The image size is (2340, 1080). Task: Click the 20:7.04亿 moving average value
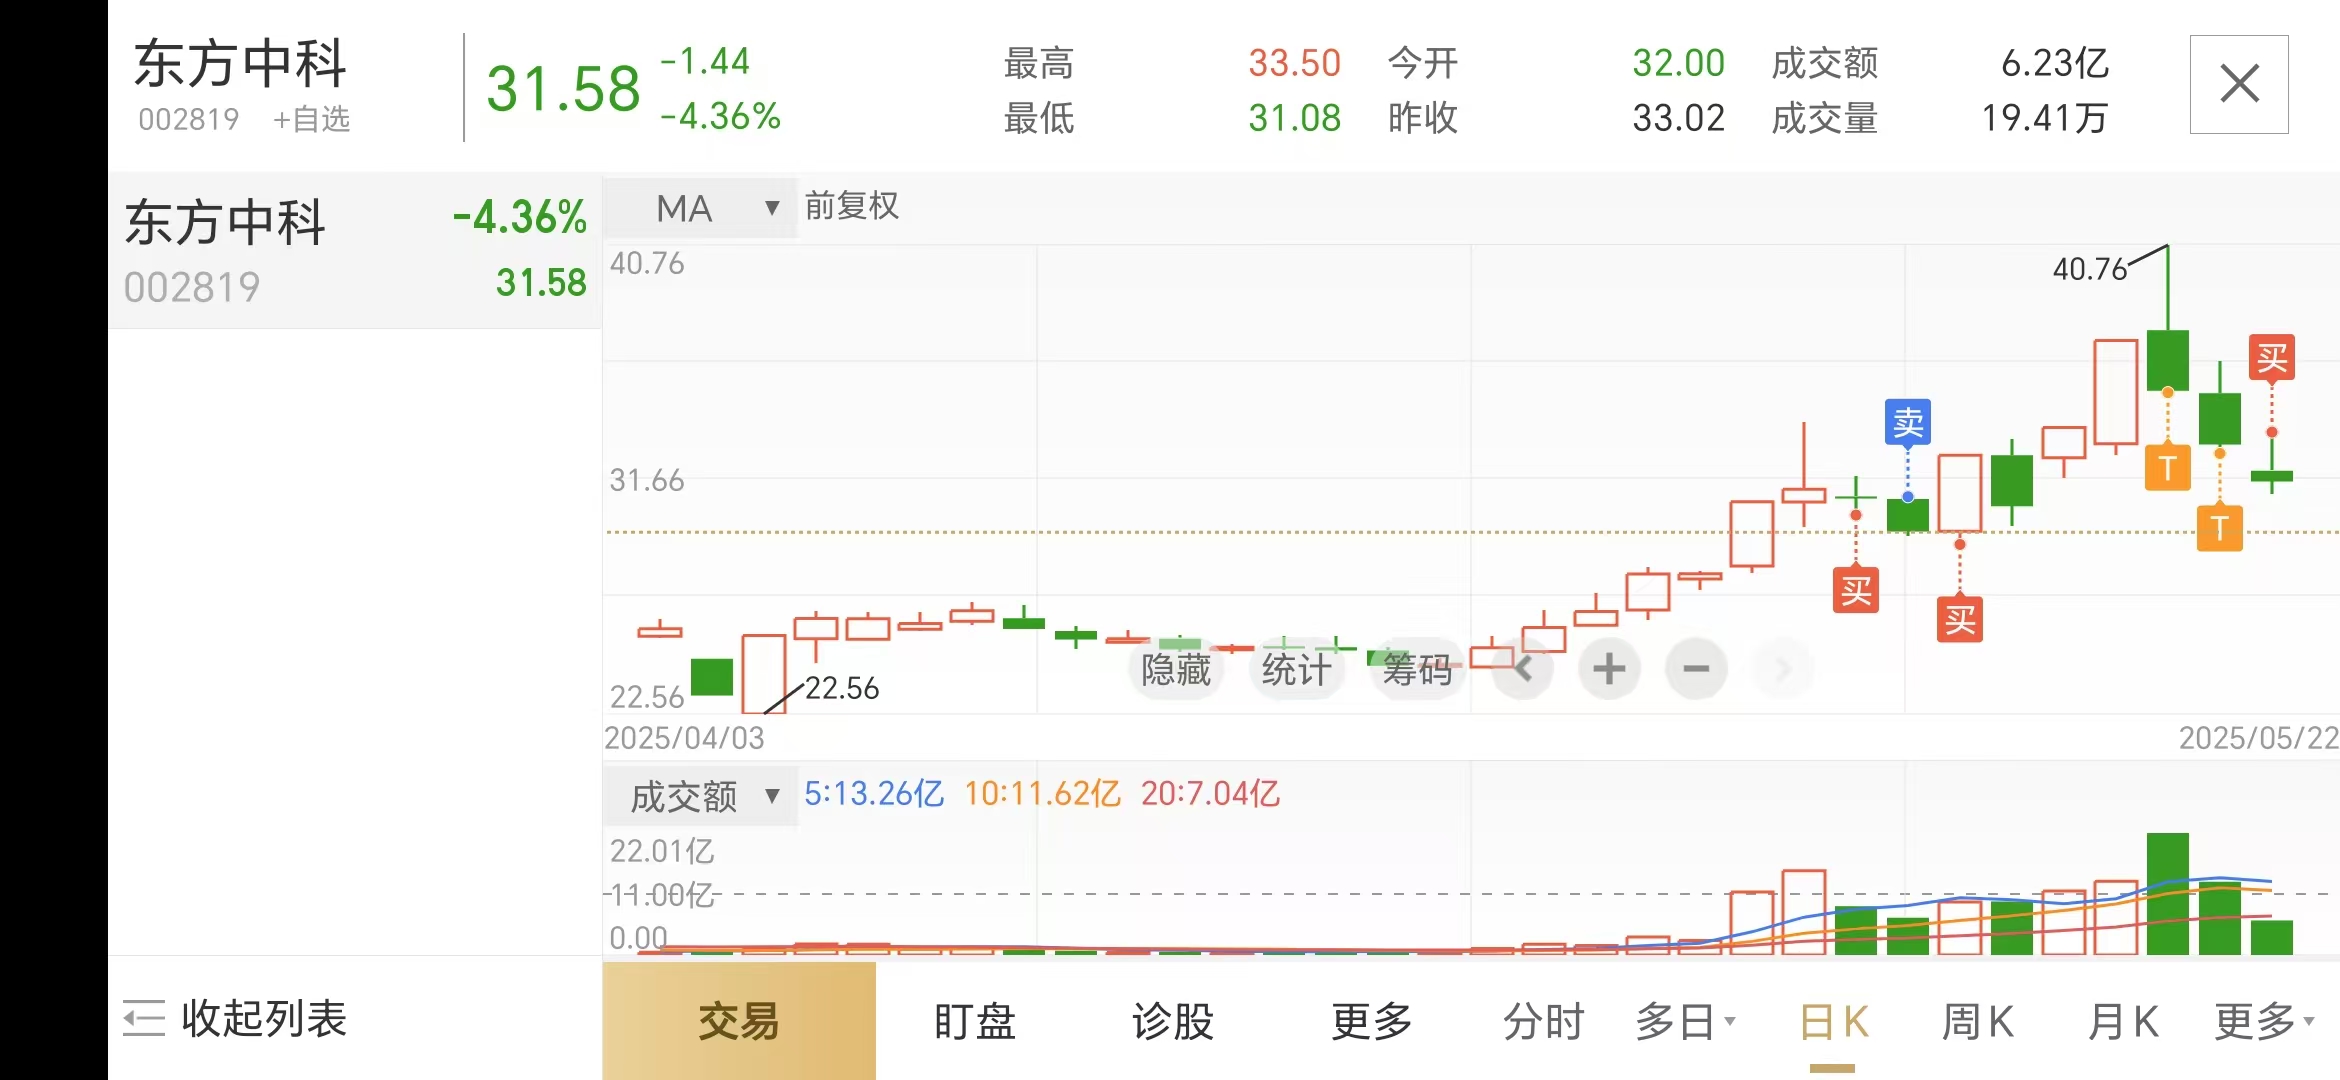[1210, 794]
